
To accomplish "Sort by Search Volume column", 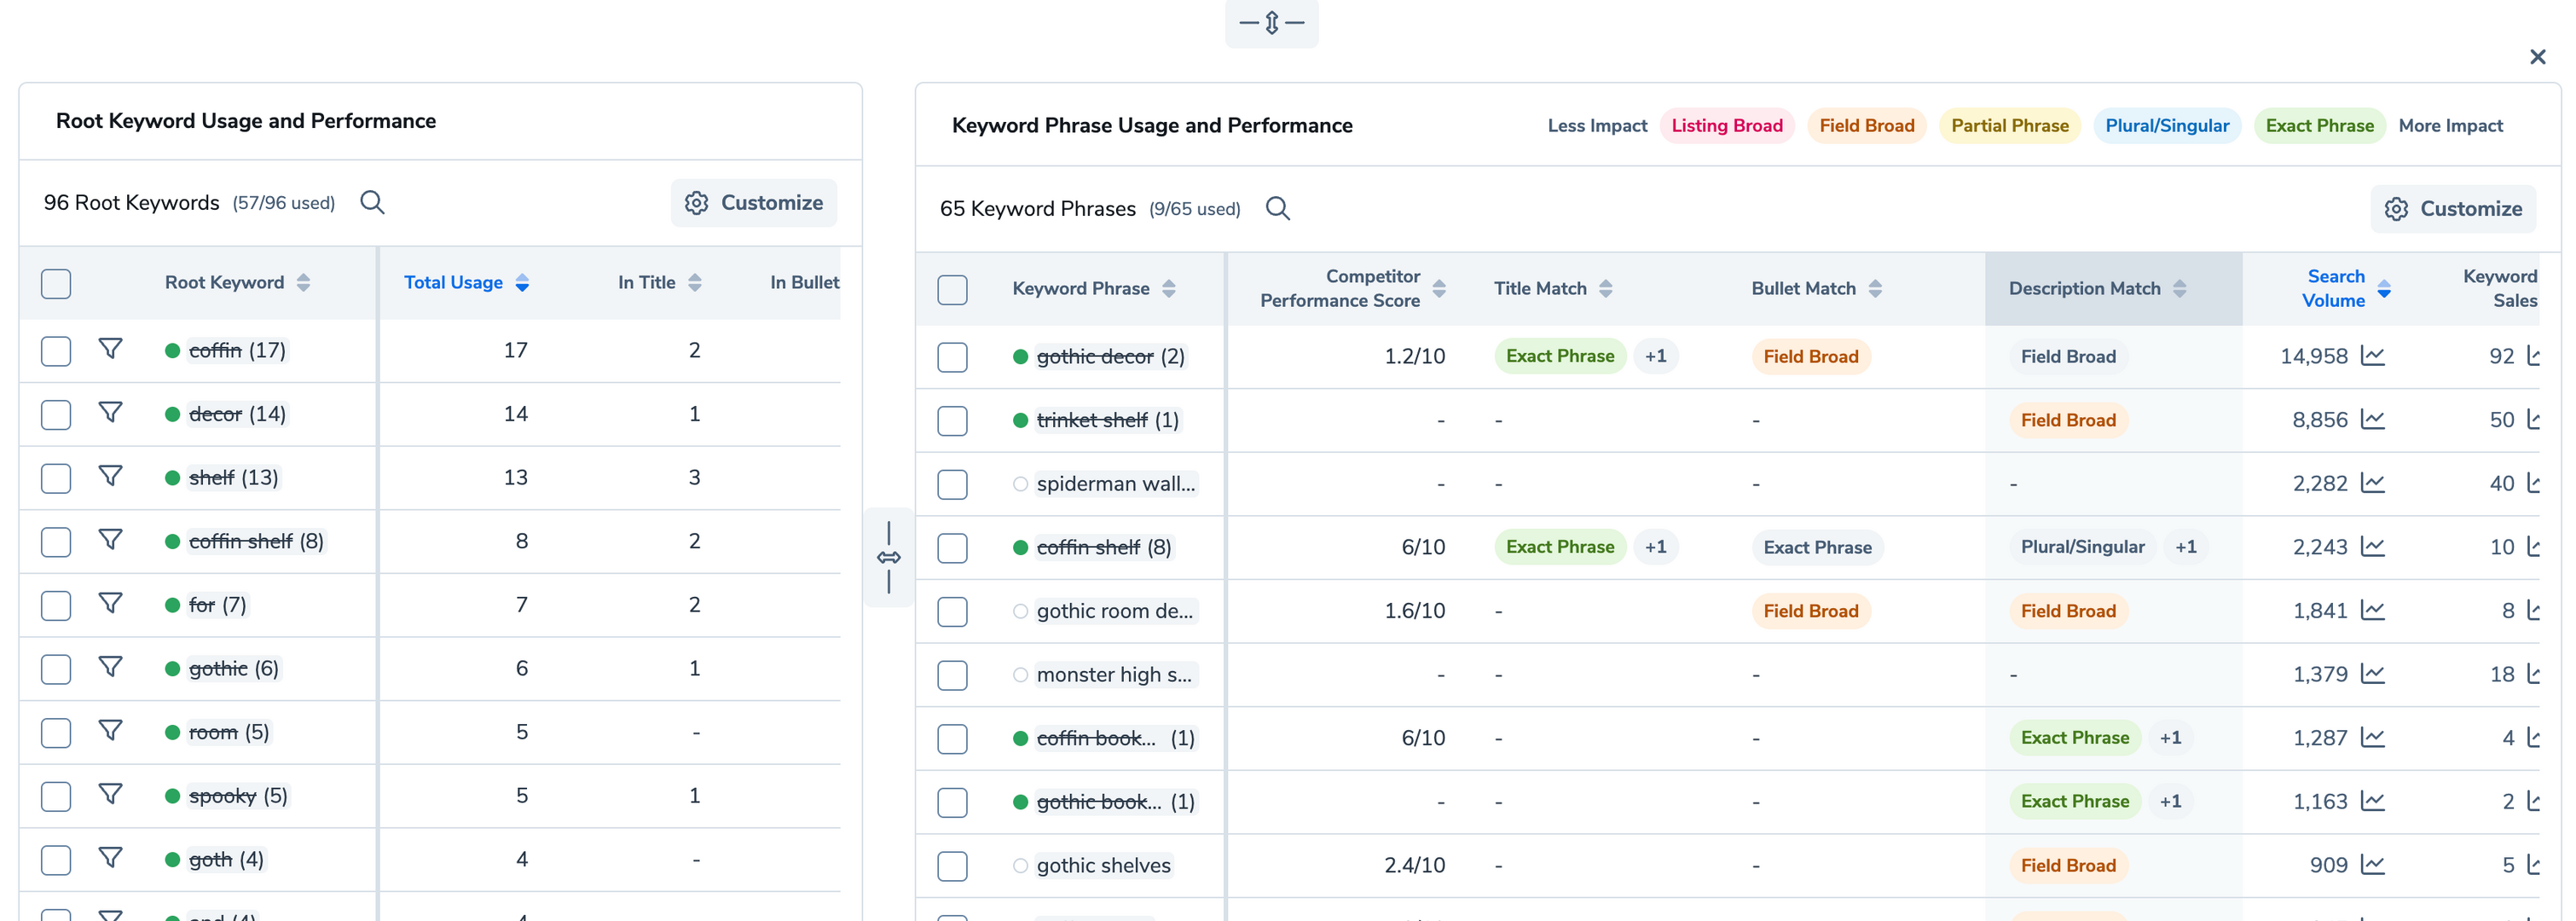I will pyautogui.click(x=2384, y=288).
